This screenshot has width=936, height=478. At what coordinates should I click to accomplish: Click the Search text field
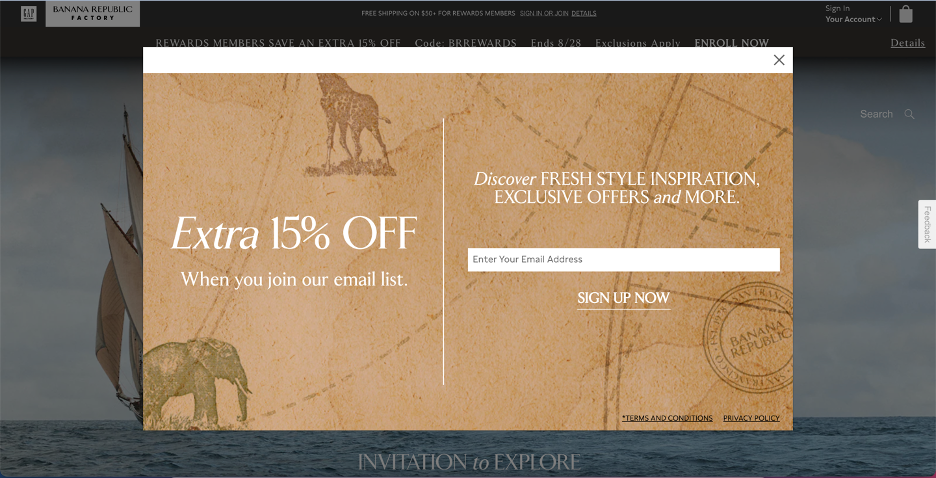876,114
